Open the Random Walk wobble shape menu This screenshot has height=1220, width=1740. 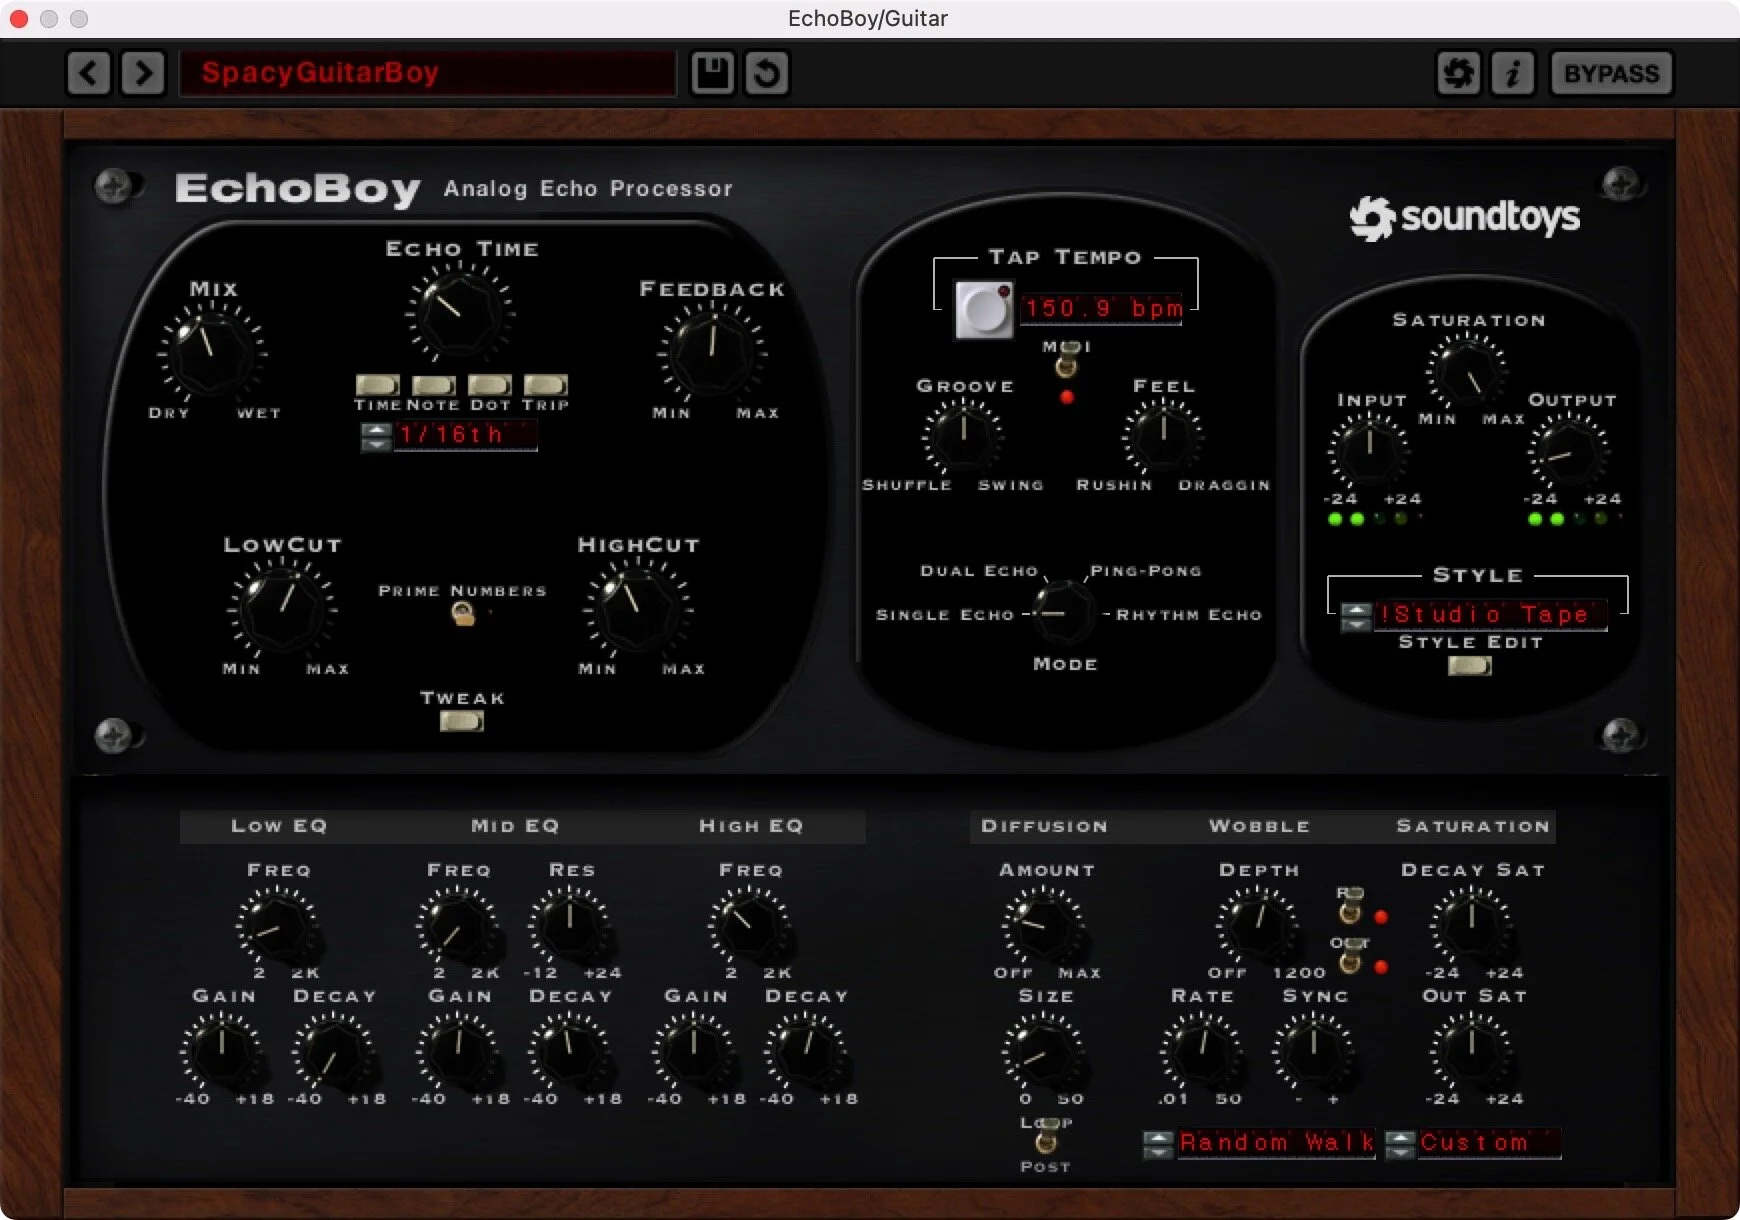point(1276,1142)
